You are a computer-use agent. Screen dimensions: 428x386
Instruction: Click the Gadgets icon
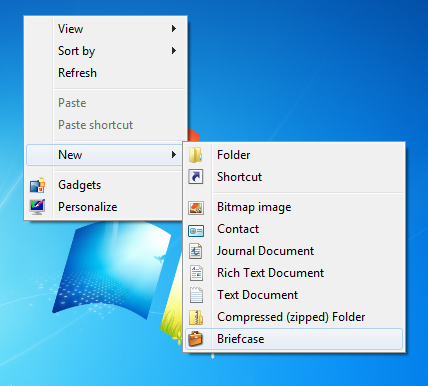click(37, 185)
